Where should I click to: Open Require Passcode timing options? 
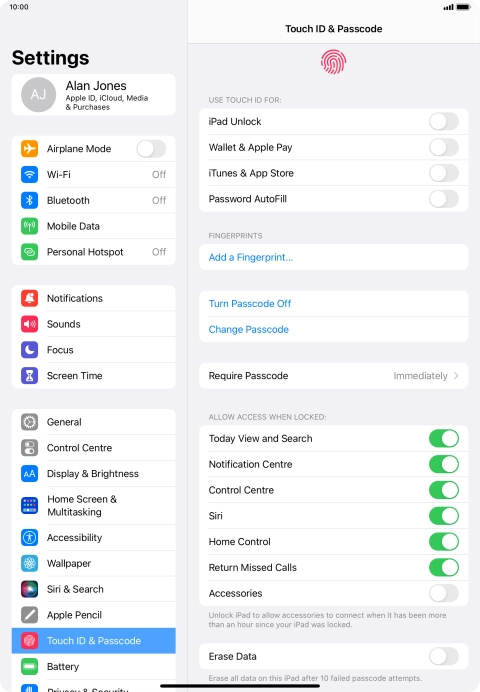click(334, 376)
